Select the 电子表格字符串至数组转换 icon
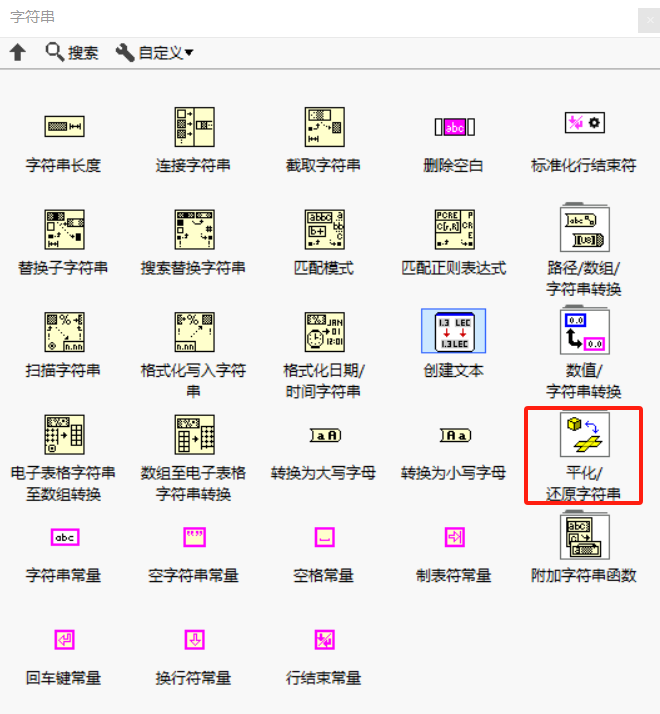660x714 pixels. click(x=64, y=434)
